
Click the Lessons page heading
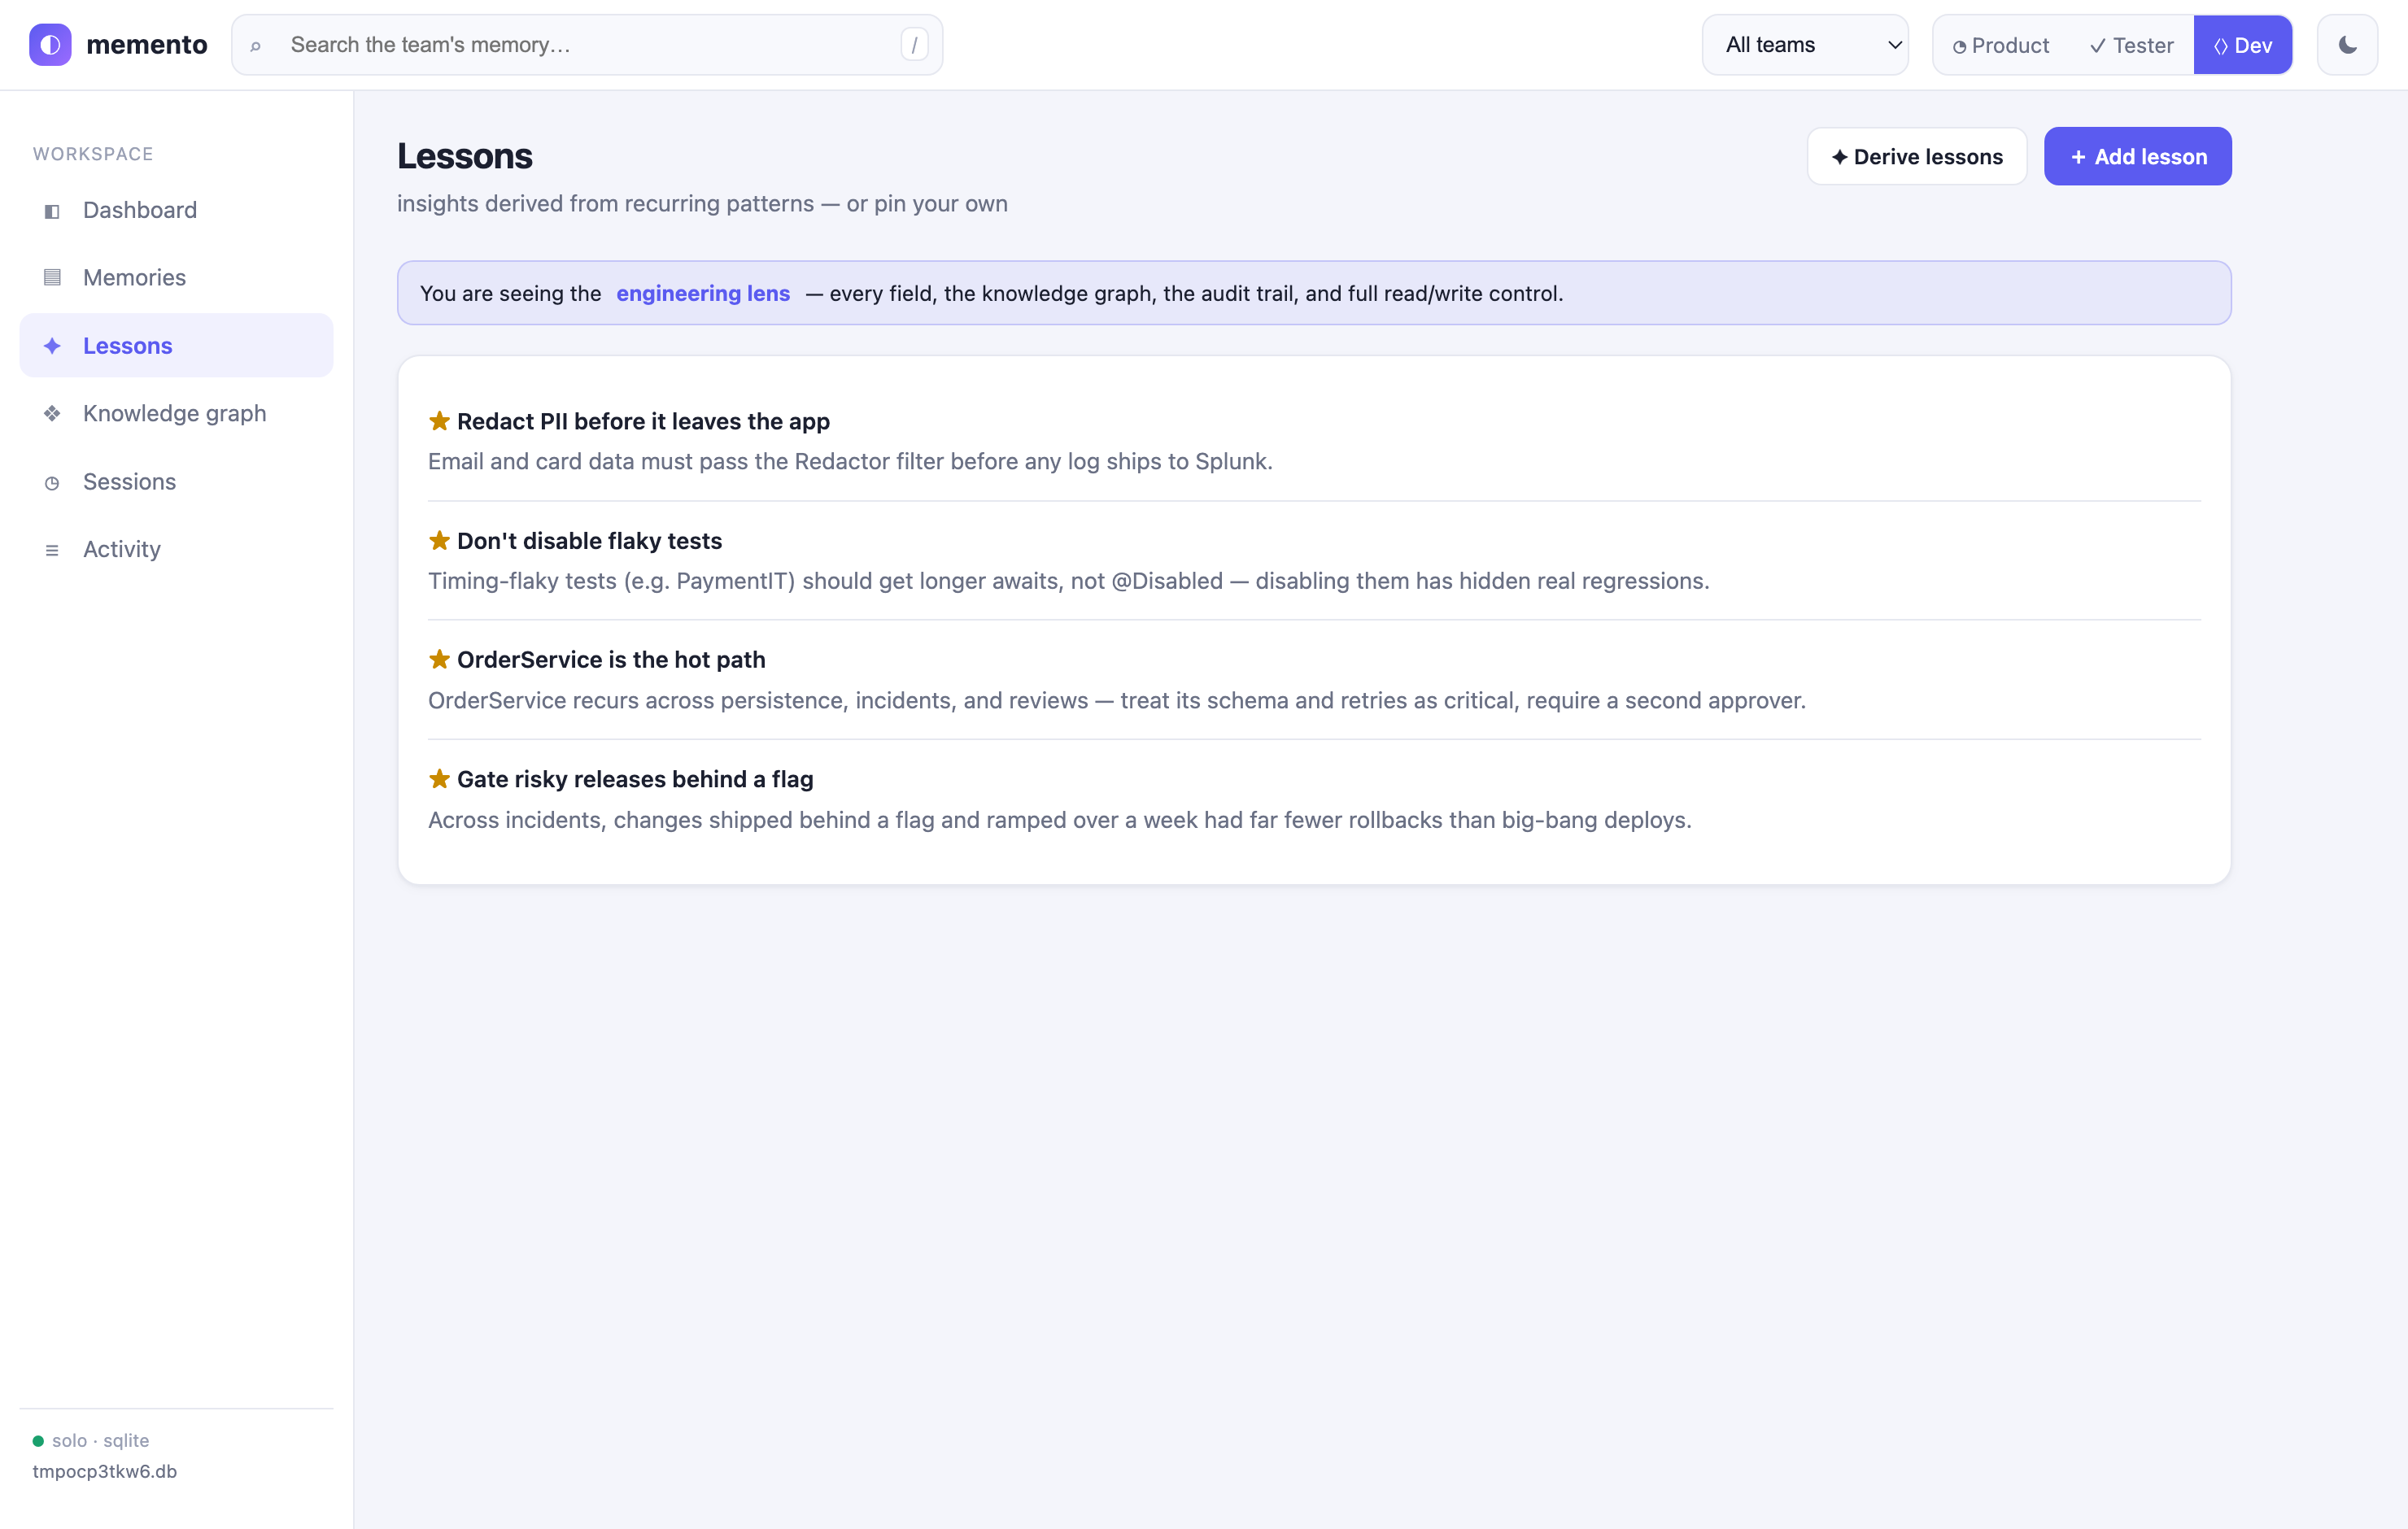[465, 156]
